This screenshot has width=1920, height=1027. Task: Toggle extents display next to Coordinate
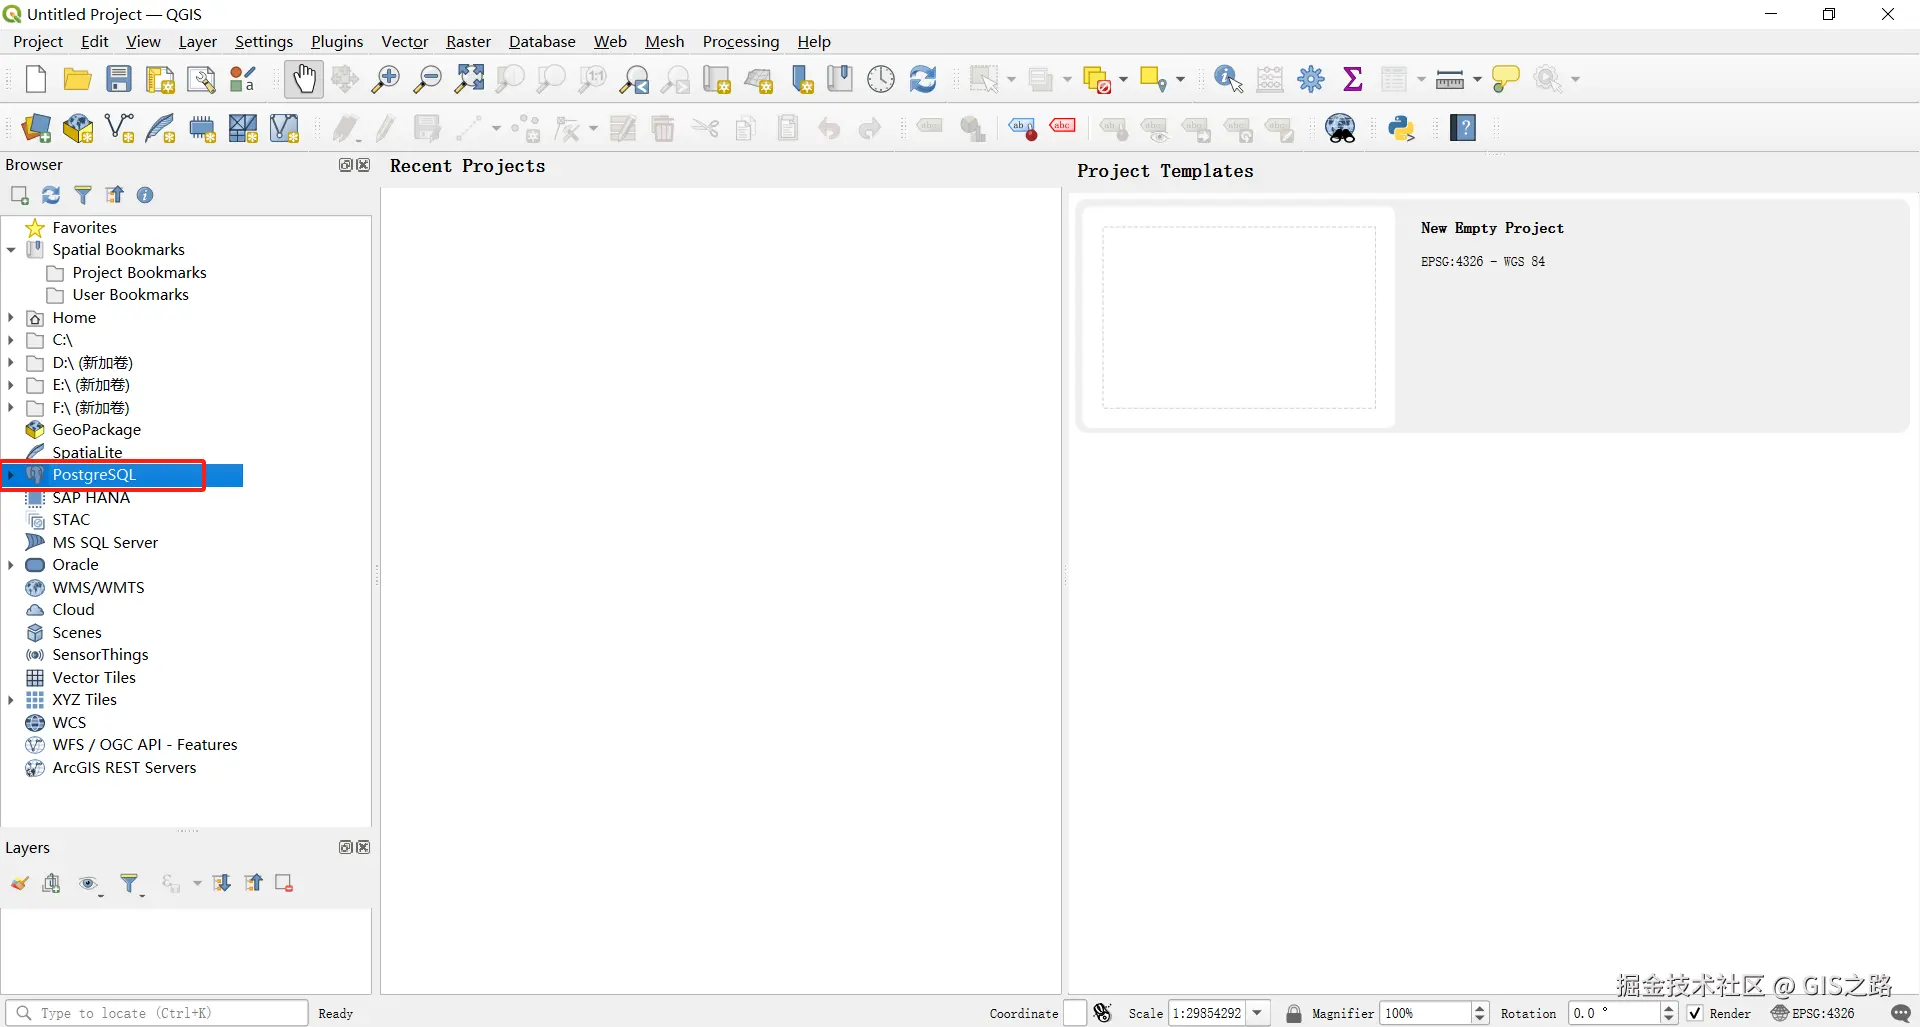pos(1103,1013)
